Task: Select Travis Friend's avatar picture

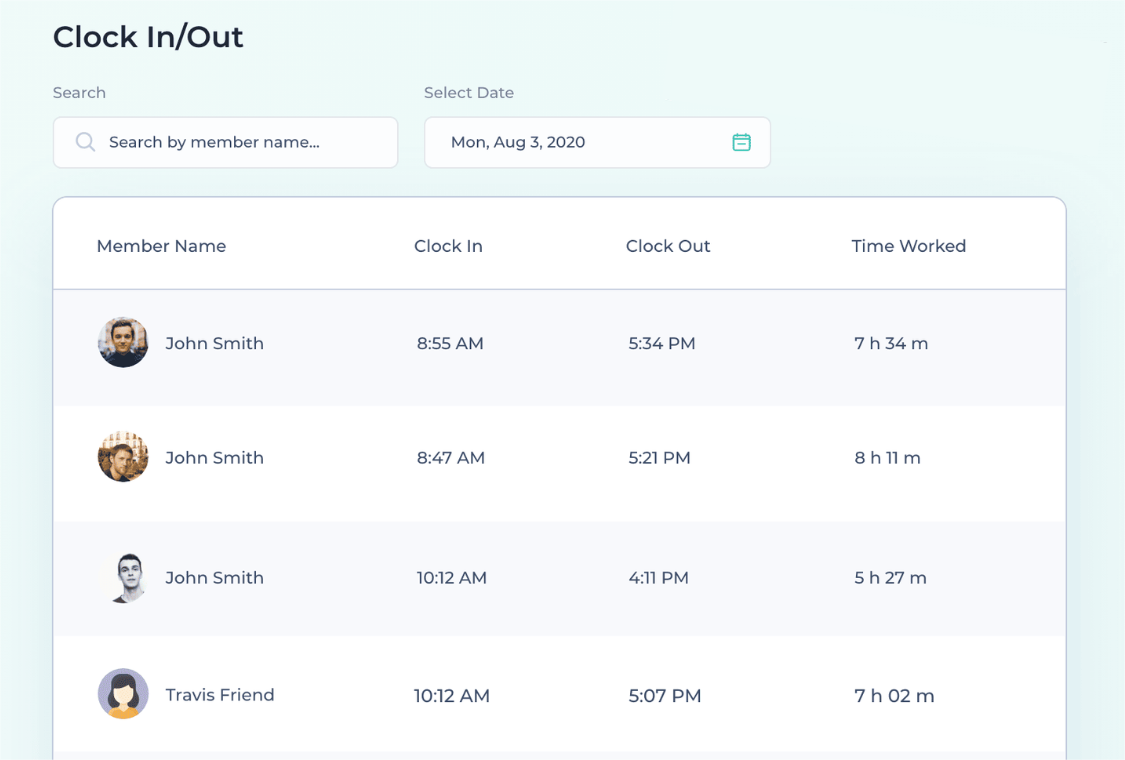Action: (123, 694)
